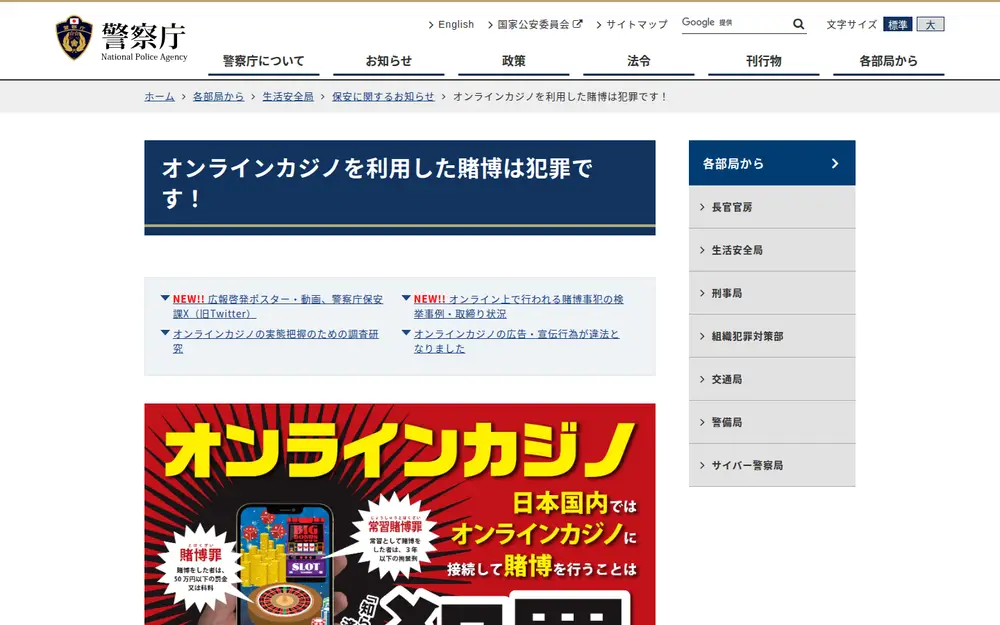The height and width of the screenshot is (625, 1000).
Task: Open オンラインカジノの広告・宣伝行為が違法 link
Action: click(x=517, y=341)
